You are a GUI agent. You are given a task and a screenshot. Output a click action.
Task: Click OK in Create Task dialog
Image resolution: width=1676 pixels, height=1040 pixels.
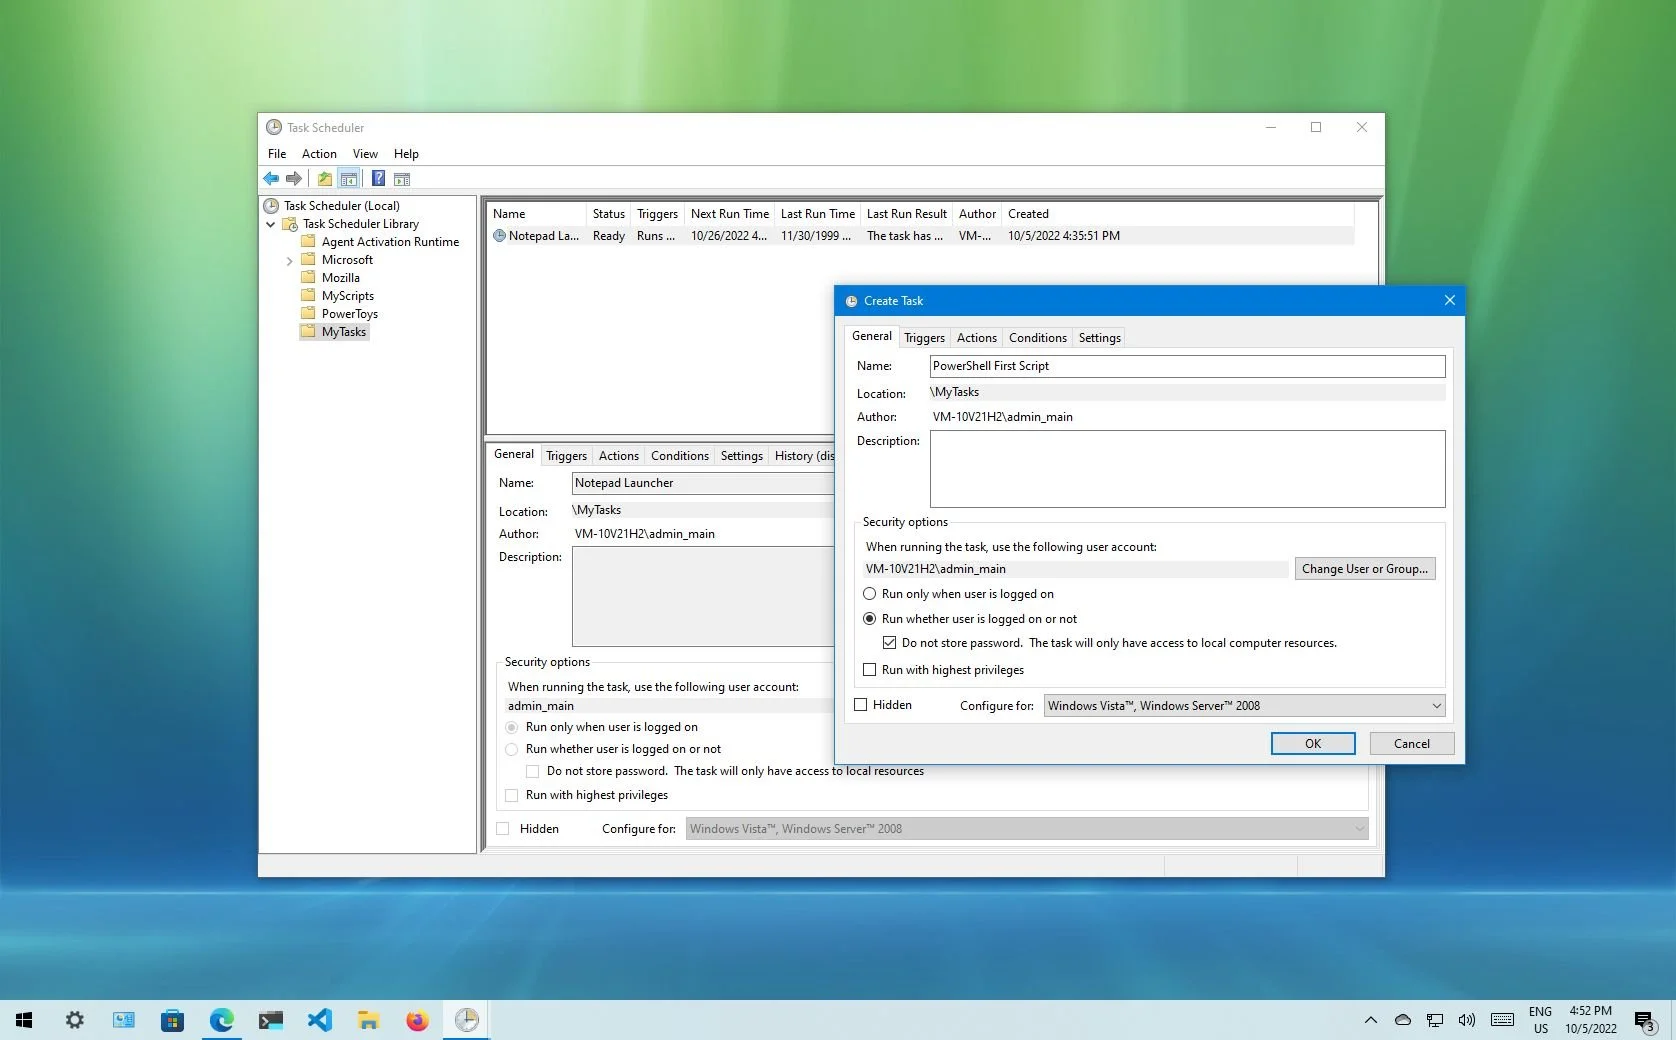point(1313,744)
